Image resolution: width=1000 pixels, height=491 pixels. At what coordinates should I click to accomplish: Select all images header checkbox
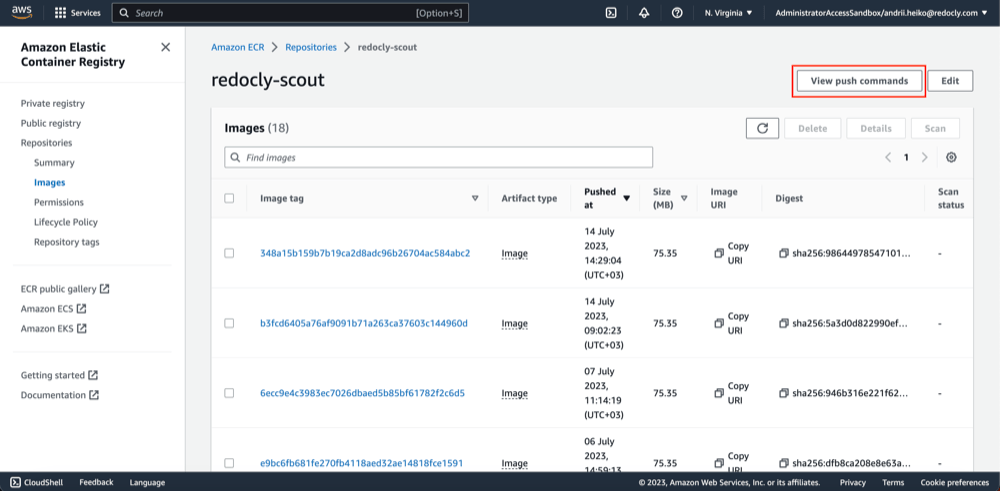229,198
